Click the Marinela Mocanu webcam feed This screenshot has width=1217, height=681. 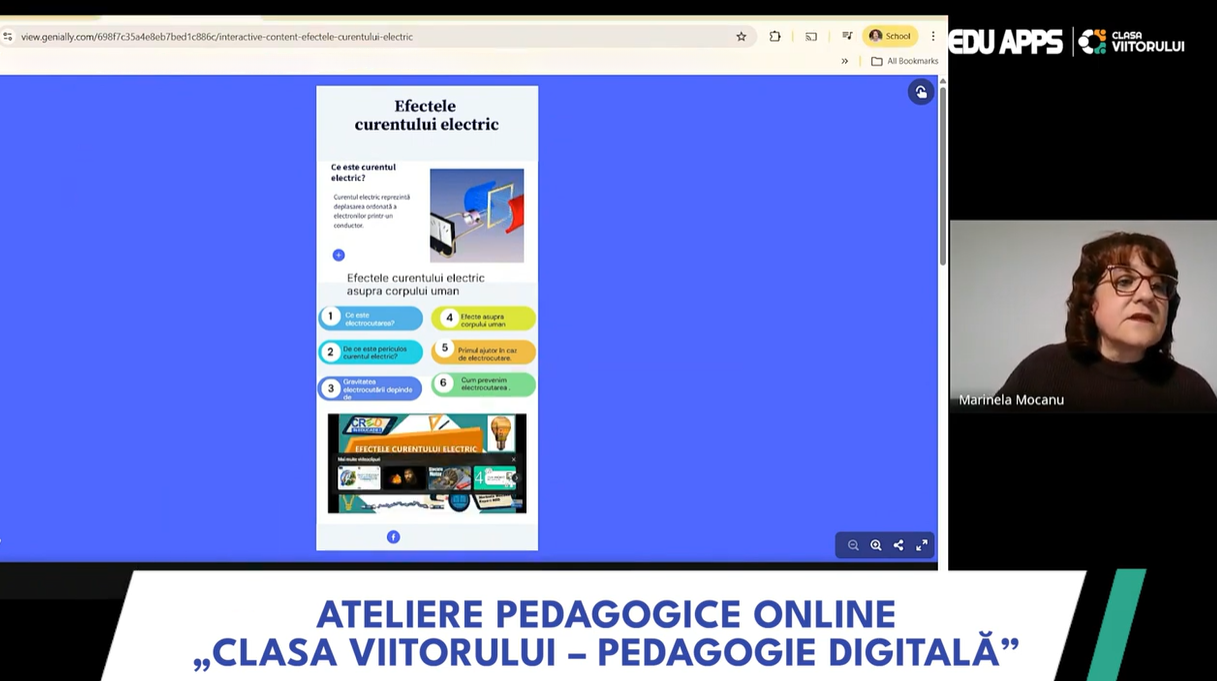click(x=1083, y=316)
